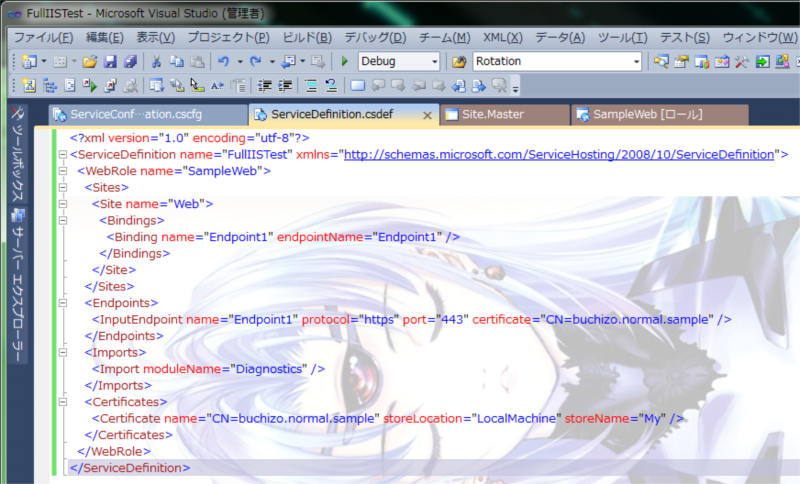This screenshot has height=484, width=800.
Task: Click the Decrease Line Indent icon
Action: [x=264, y=86]
